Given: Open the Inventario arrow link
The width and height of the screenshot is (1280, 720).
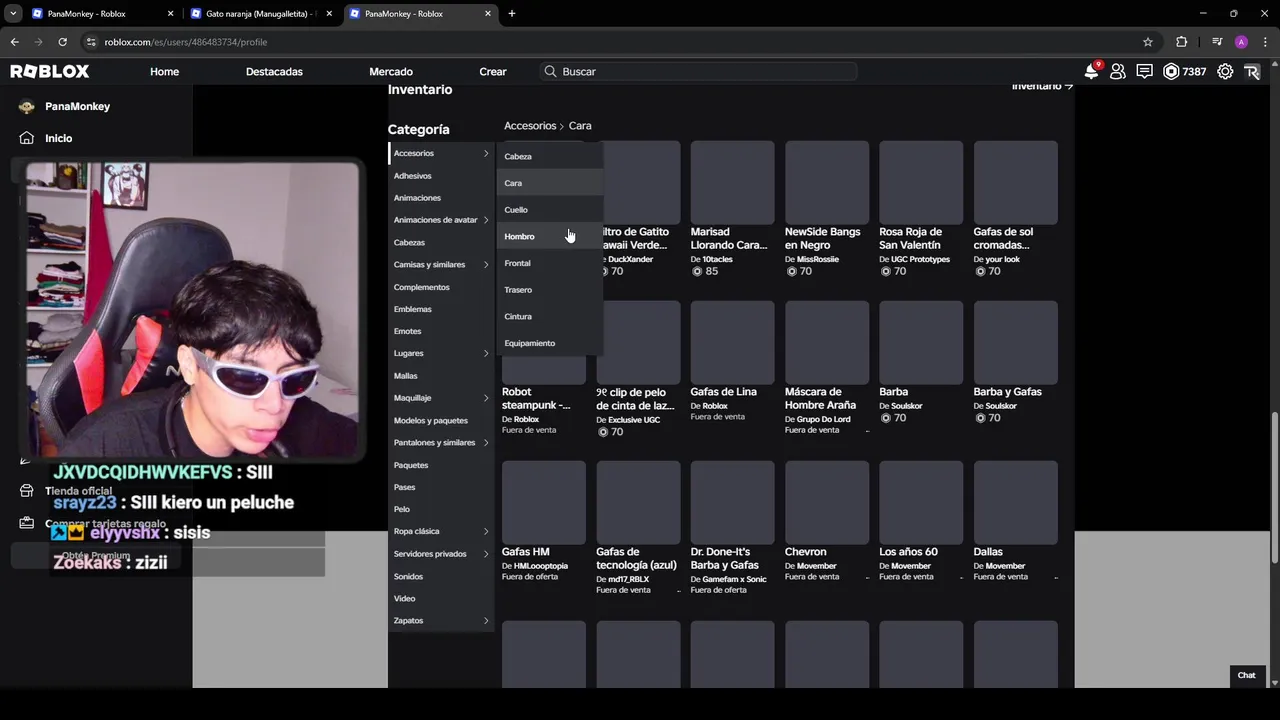Looking at the screenshot, I should tap(1042, 87).
